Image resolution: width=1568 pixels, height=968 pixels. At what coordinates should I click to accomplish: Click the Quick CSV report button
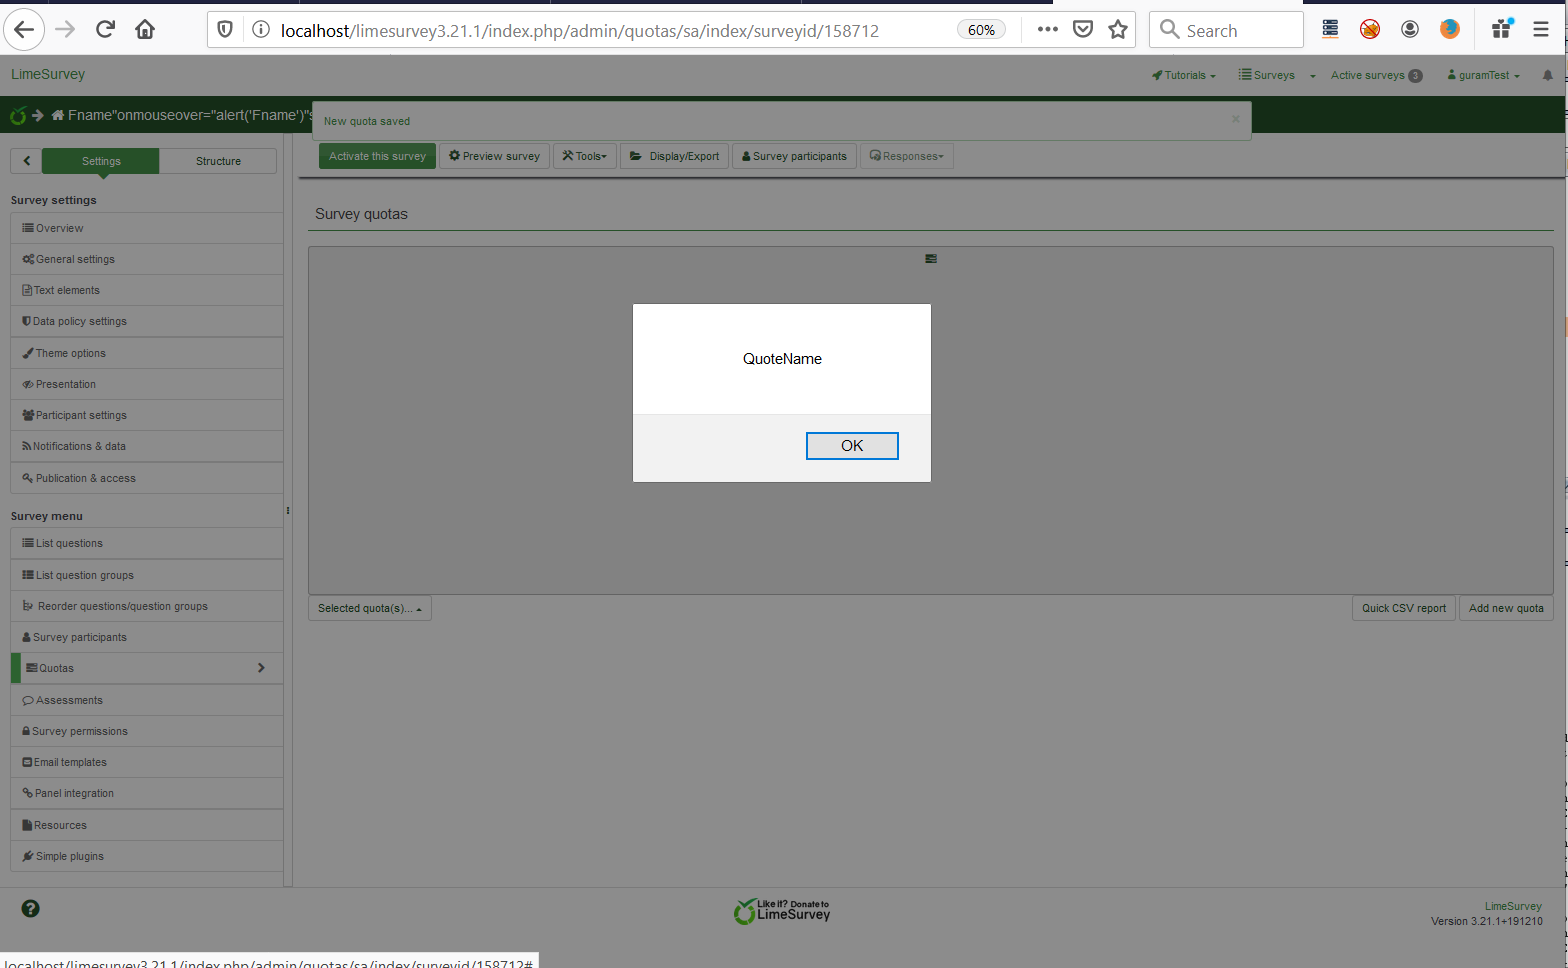pos(1404,608)
